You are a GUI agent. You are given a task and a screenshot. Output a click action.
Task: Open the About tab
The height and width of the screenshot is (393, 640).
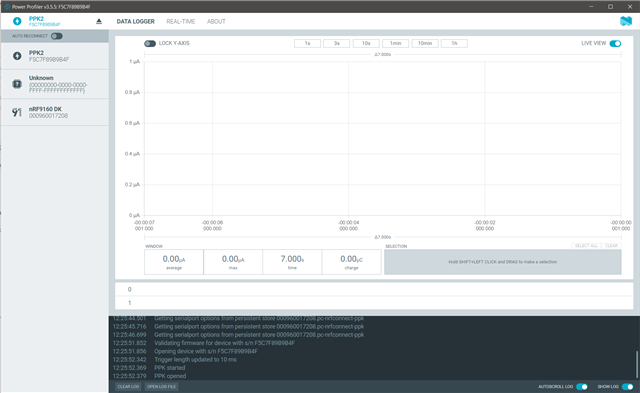[x=216, y=21]
